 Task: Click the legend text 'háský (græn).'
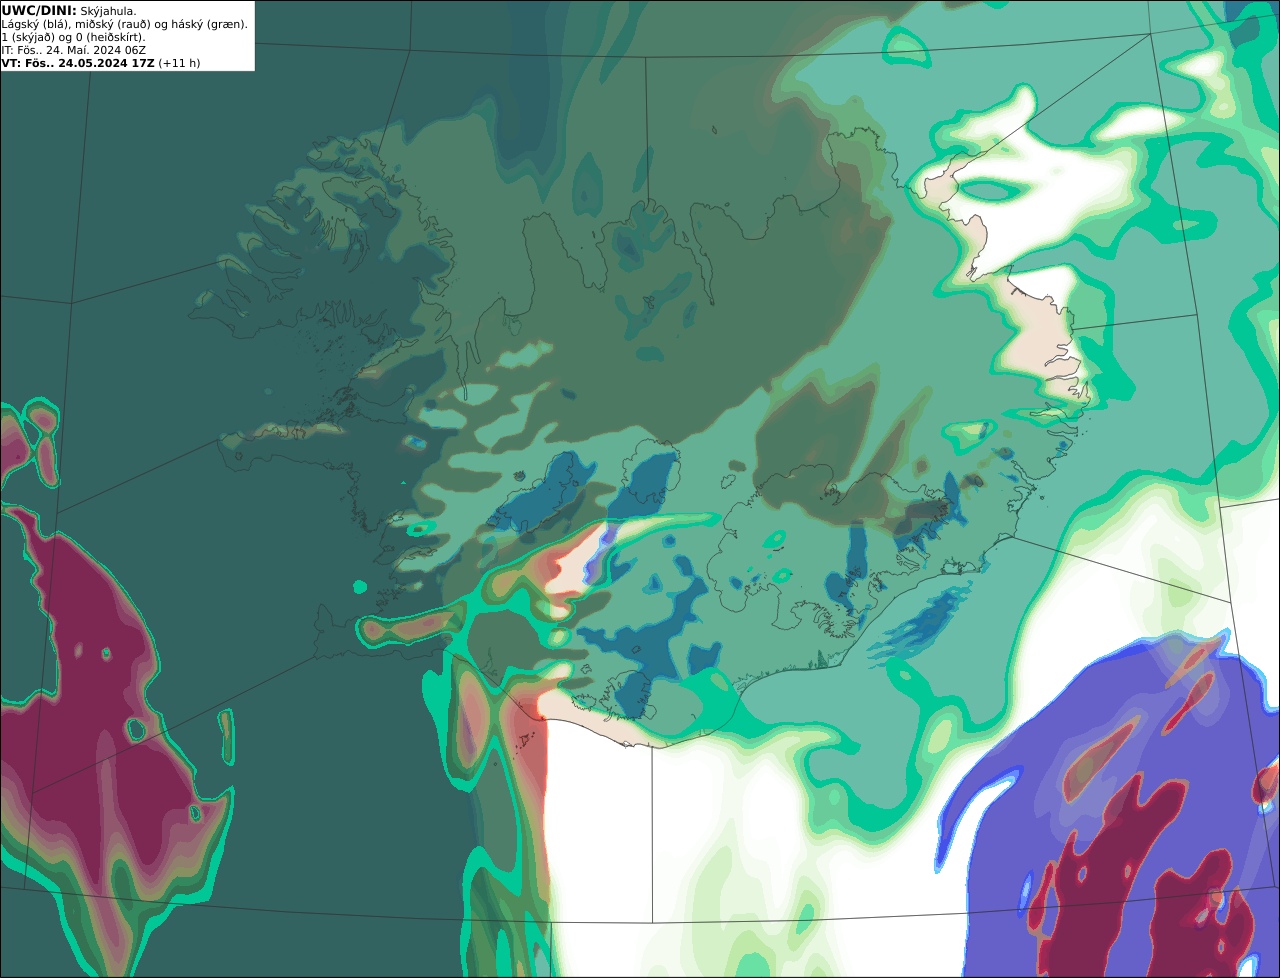coord(209,24)
